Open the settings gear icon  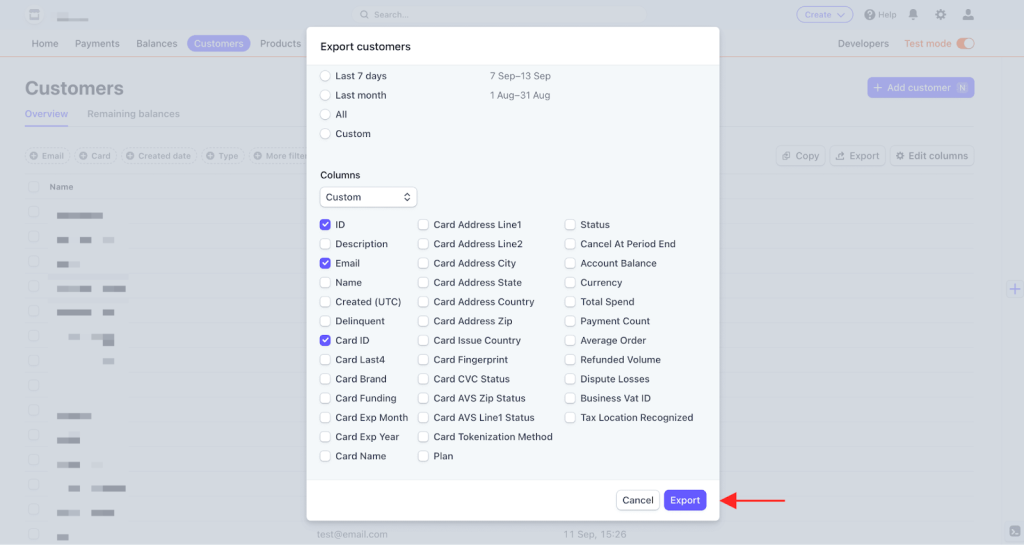pyautogui.click(x=940, y=15)
